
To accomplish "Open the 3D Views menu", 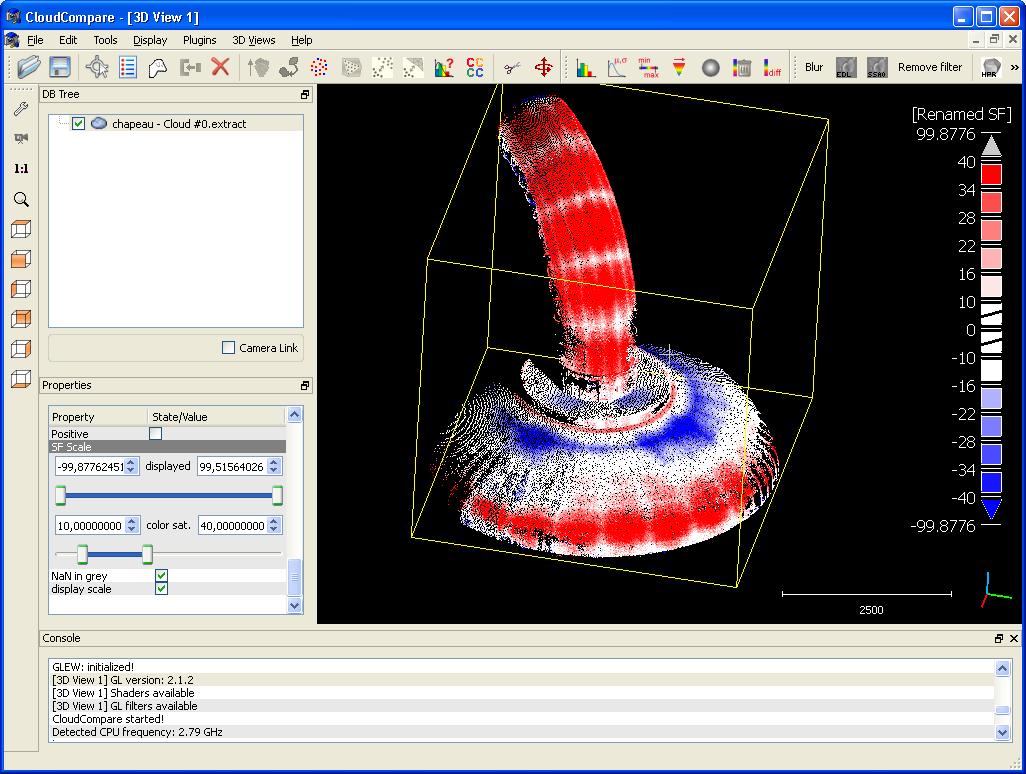I will tap(253, 40).
